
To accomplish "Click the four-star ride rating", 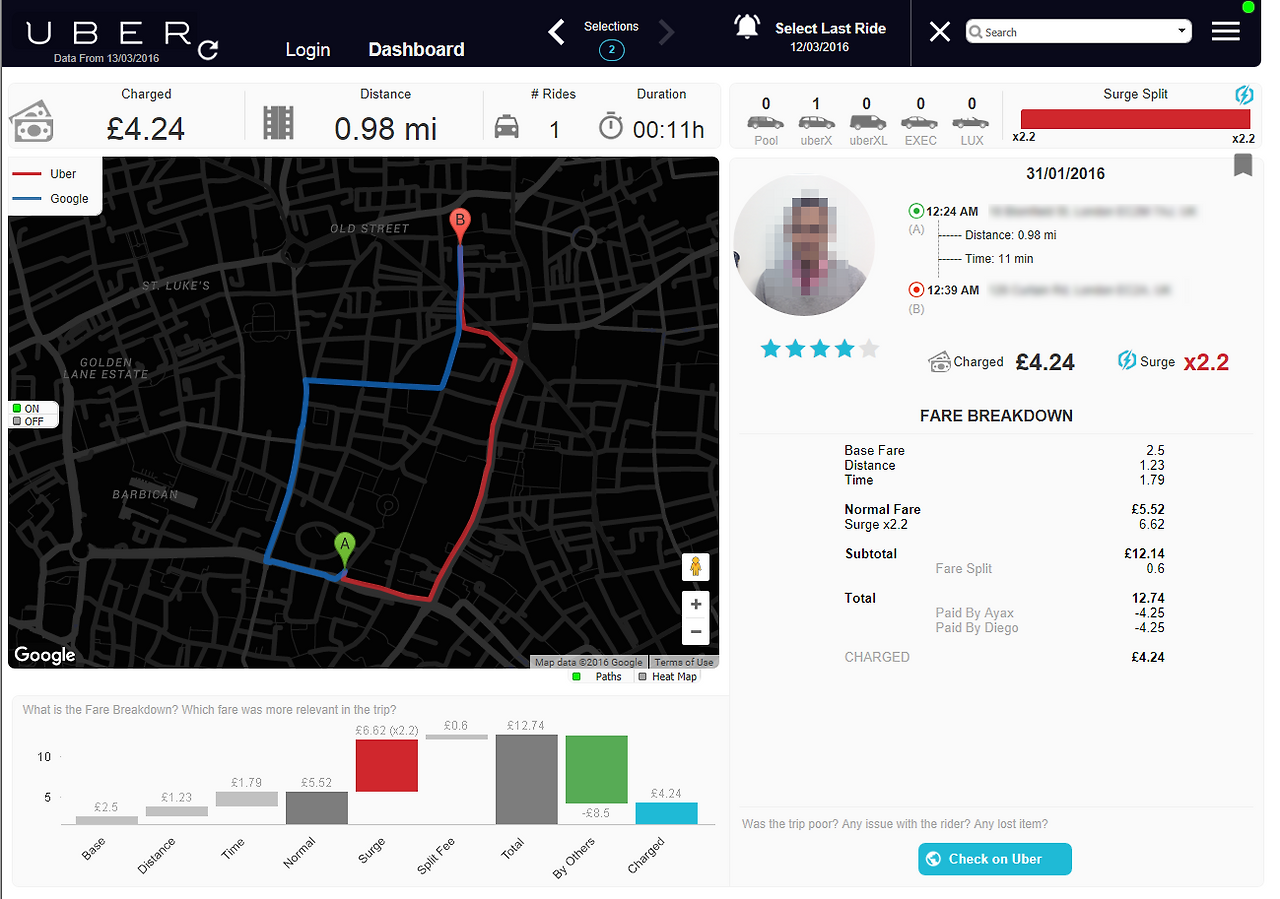I will pyautogui.click(x=820, y=348).
